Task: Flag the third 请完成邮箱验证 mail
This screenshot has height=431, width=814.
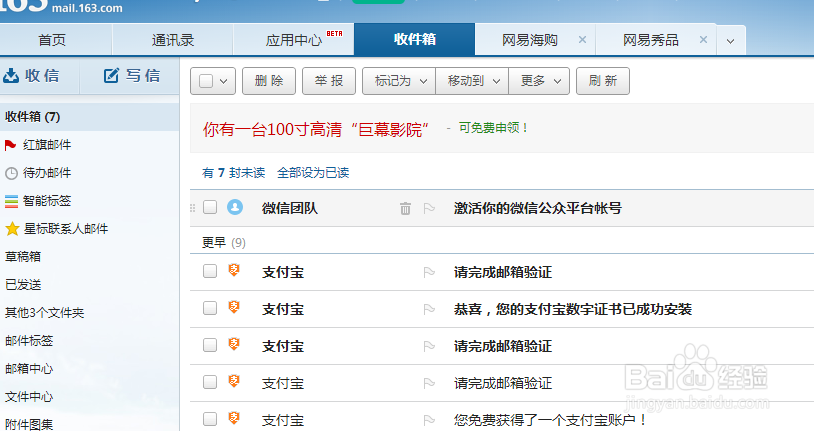Action: [429, 383]
